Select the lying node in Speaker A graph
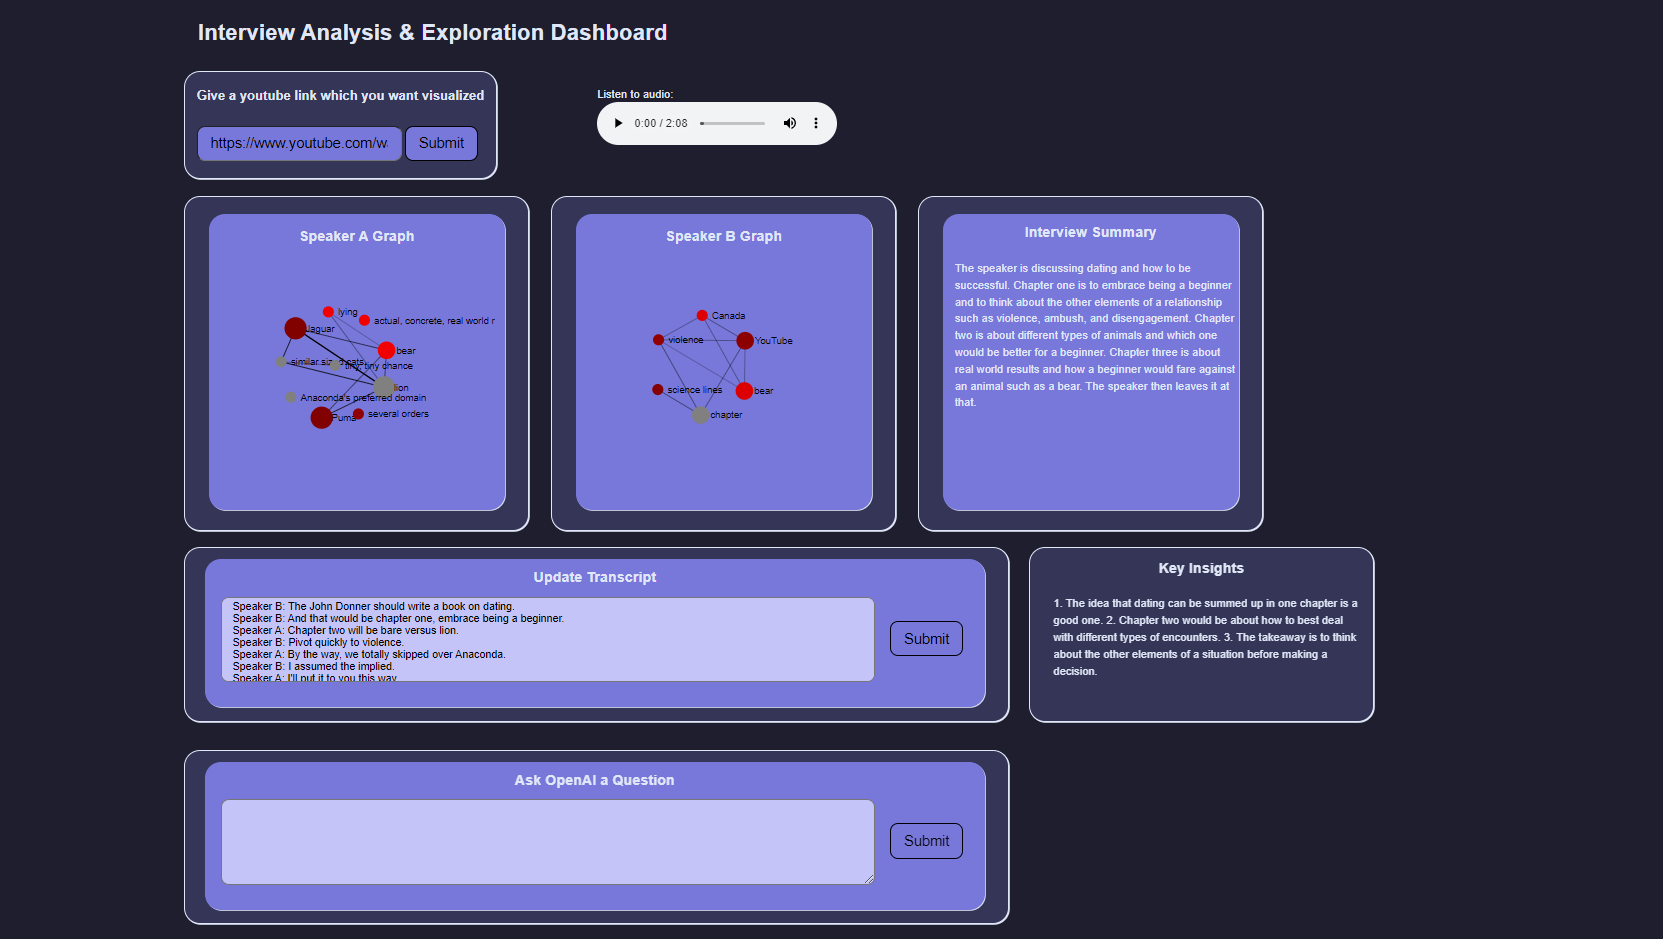 point(328,312)
